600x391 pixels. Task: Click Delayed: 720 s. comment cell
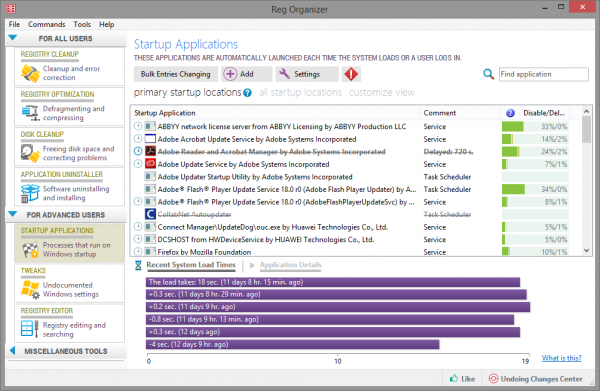(448, 152)
